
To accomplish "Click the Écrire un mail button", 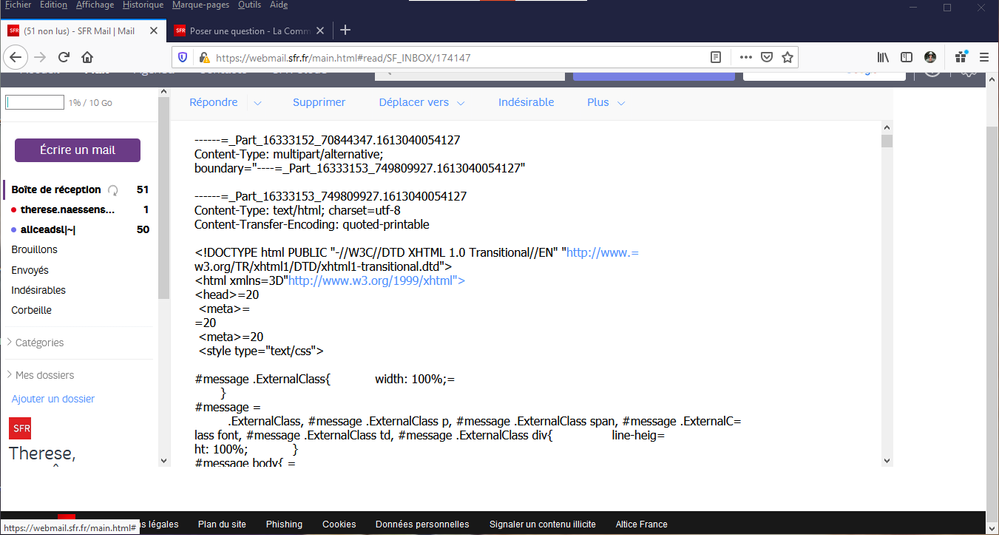I will point(77,150).
